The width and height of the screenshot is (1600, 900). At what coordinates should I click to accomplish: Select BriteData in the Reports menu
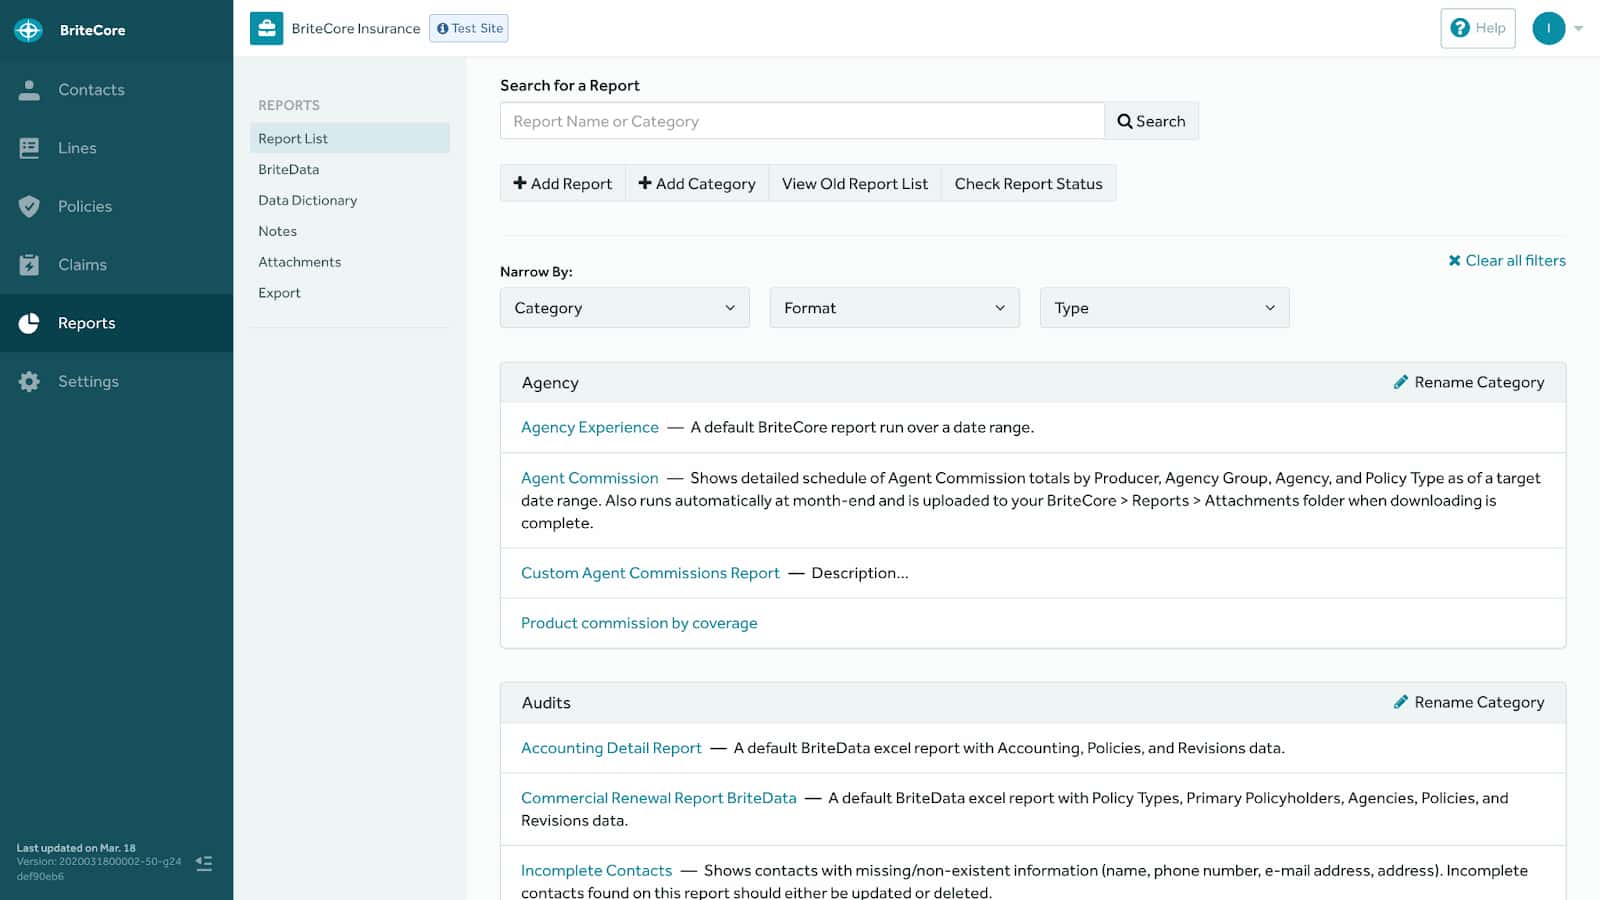tap(289, 169)
